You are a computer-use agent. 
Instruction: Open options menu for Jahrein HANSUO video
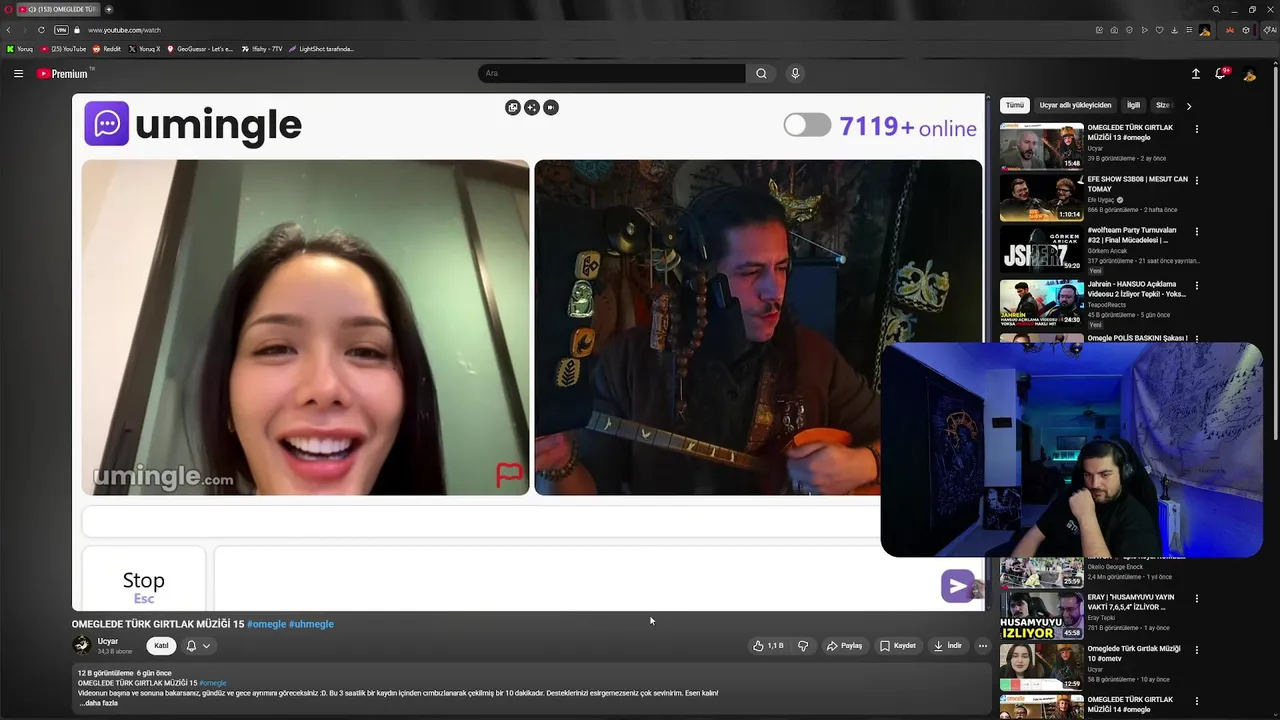pyautogui.click(x=1196, y=285)
